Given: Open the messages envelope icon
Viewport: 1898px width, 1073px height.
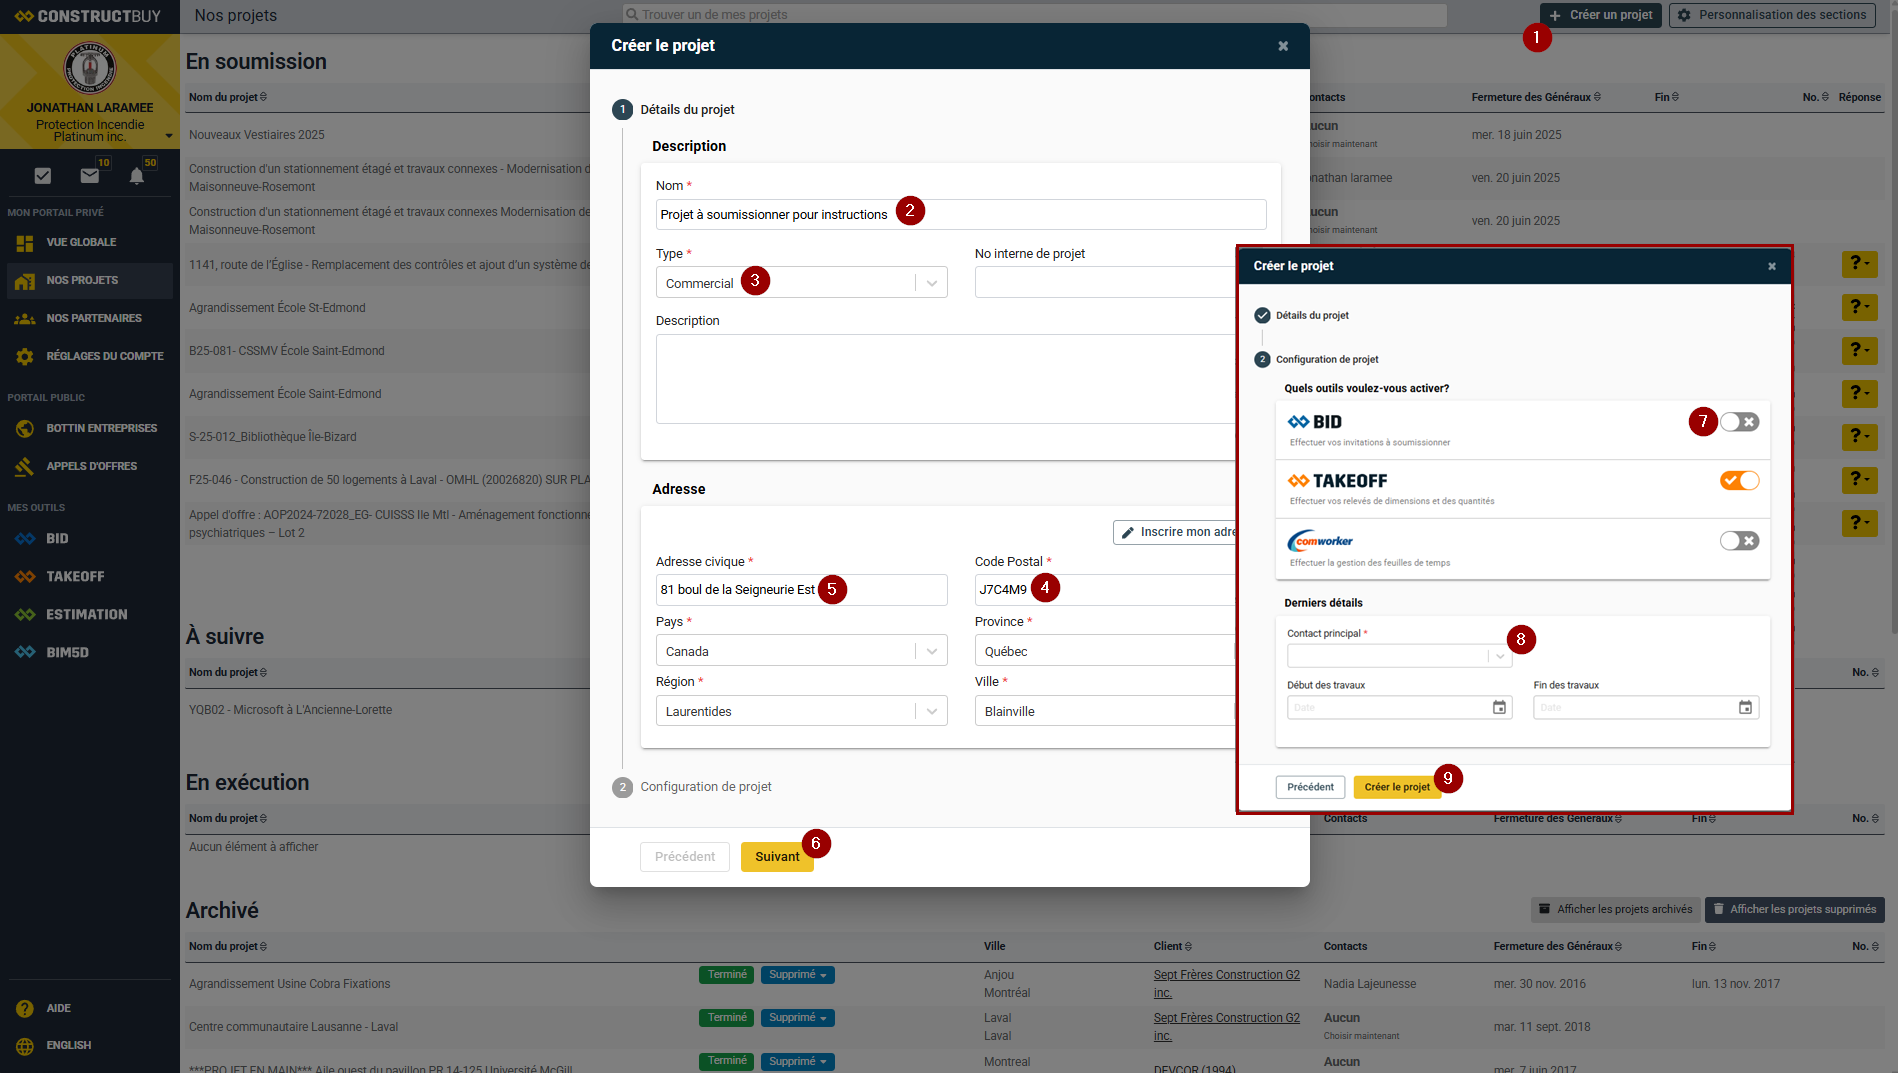Looking at the screenshot, I should coord(90,176).
